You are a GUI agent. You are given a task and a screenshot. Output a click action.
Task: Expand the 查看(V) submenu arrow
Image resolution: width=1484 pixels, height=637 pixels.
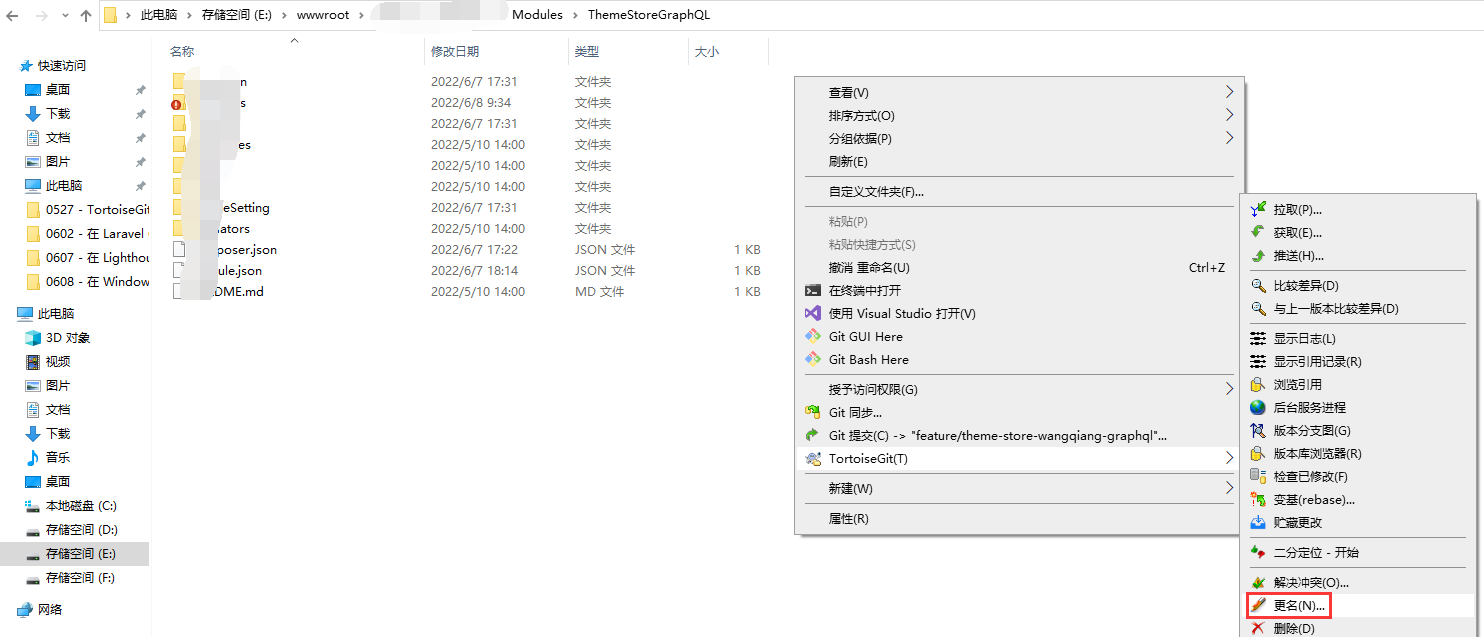(x=1229, y=92)
